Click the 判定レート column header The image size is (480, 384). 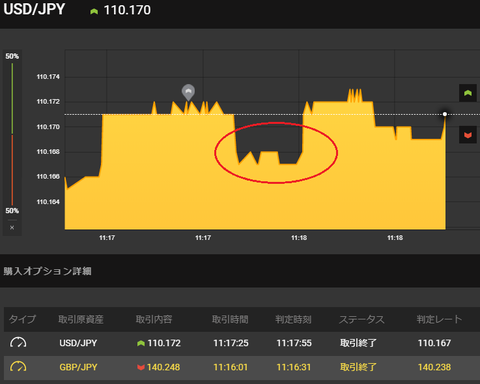[x=439, y=319]
